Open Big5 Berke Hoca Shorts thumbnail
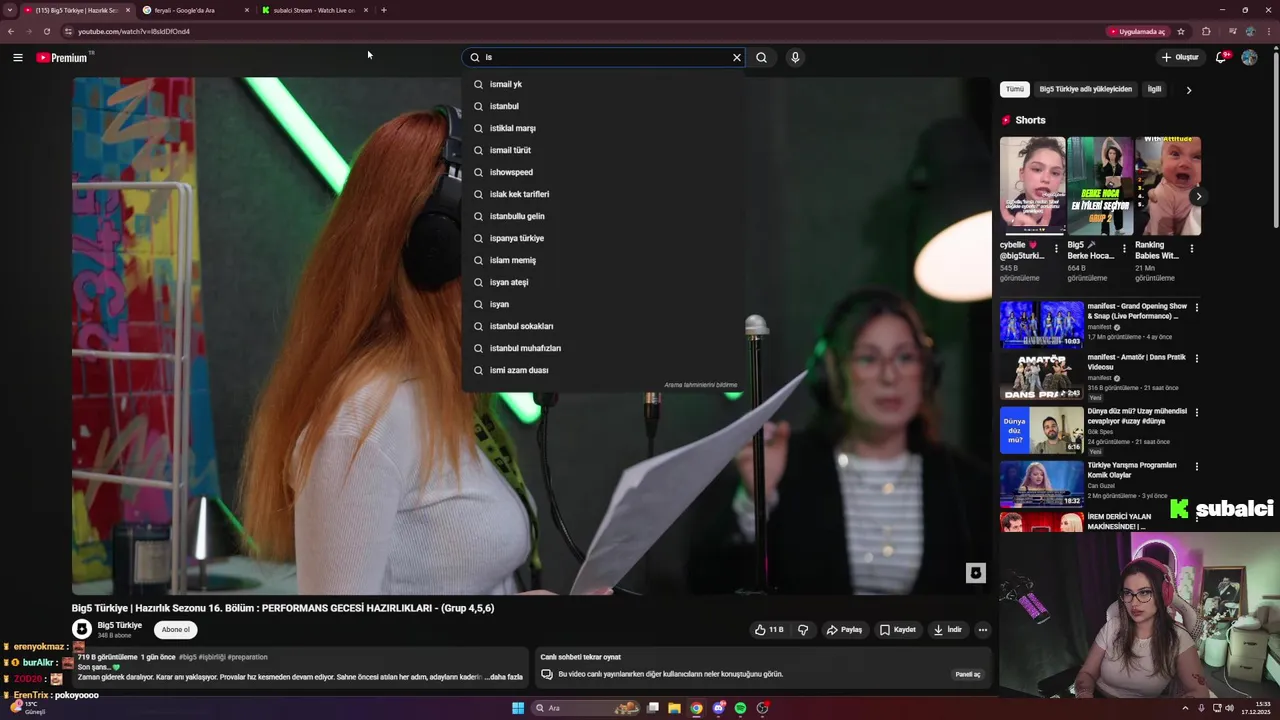 pos(1100,186)
